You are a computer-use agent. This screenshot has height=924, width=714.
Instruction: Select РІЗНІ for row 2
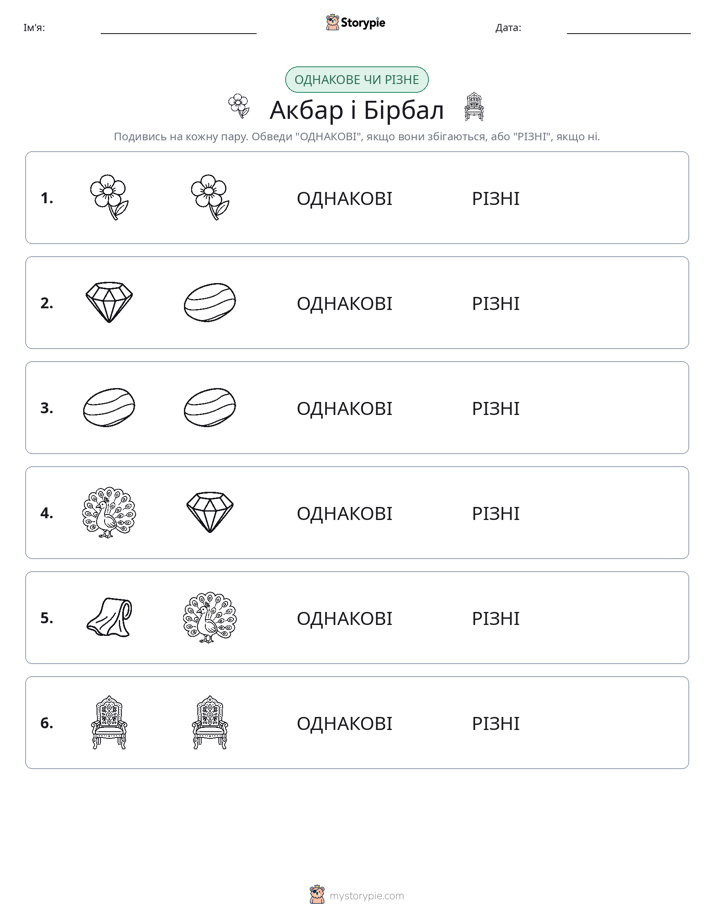(x=495, y=303)
